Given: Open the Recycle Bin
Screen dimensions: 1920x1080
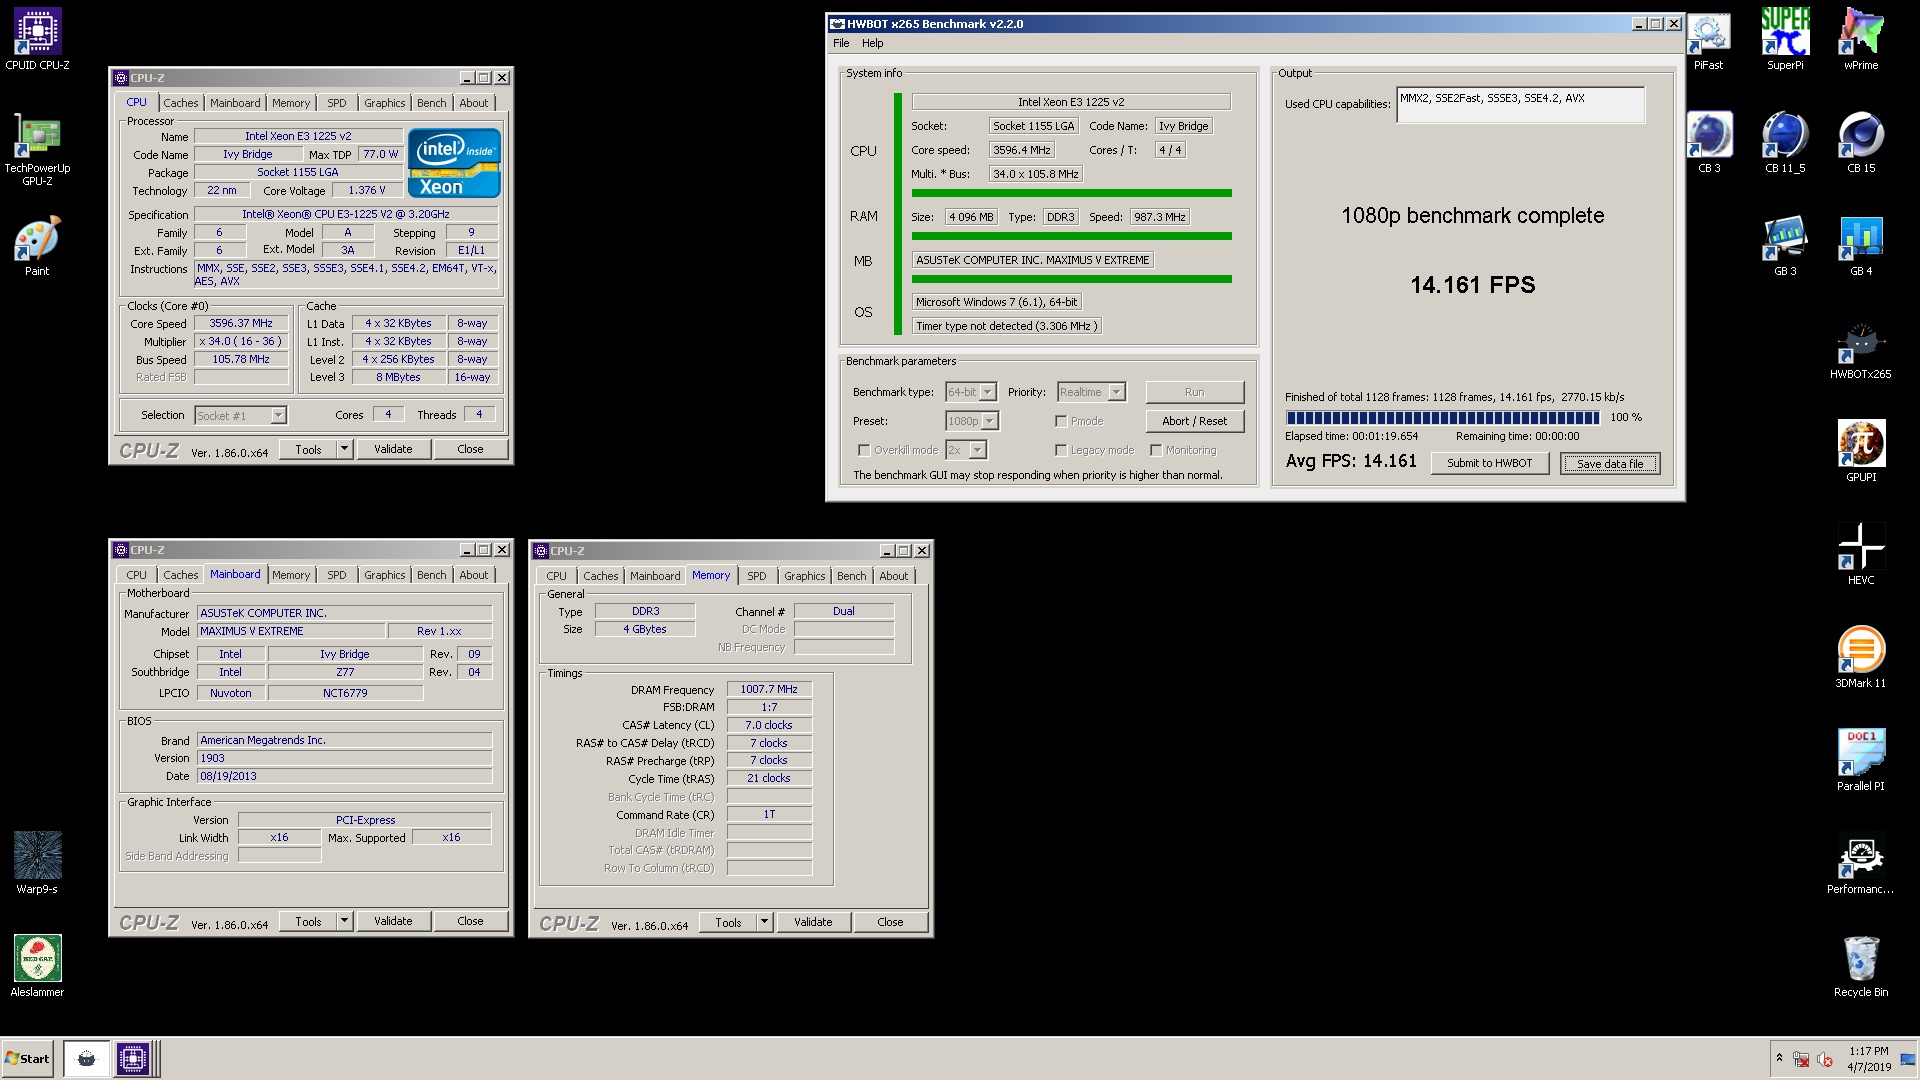Looking at the screenshot, I should (1861, 967).
